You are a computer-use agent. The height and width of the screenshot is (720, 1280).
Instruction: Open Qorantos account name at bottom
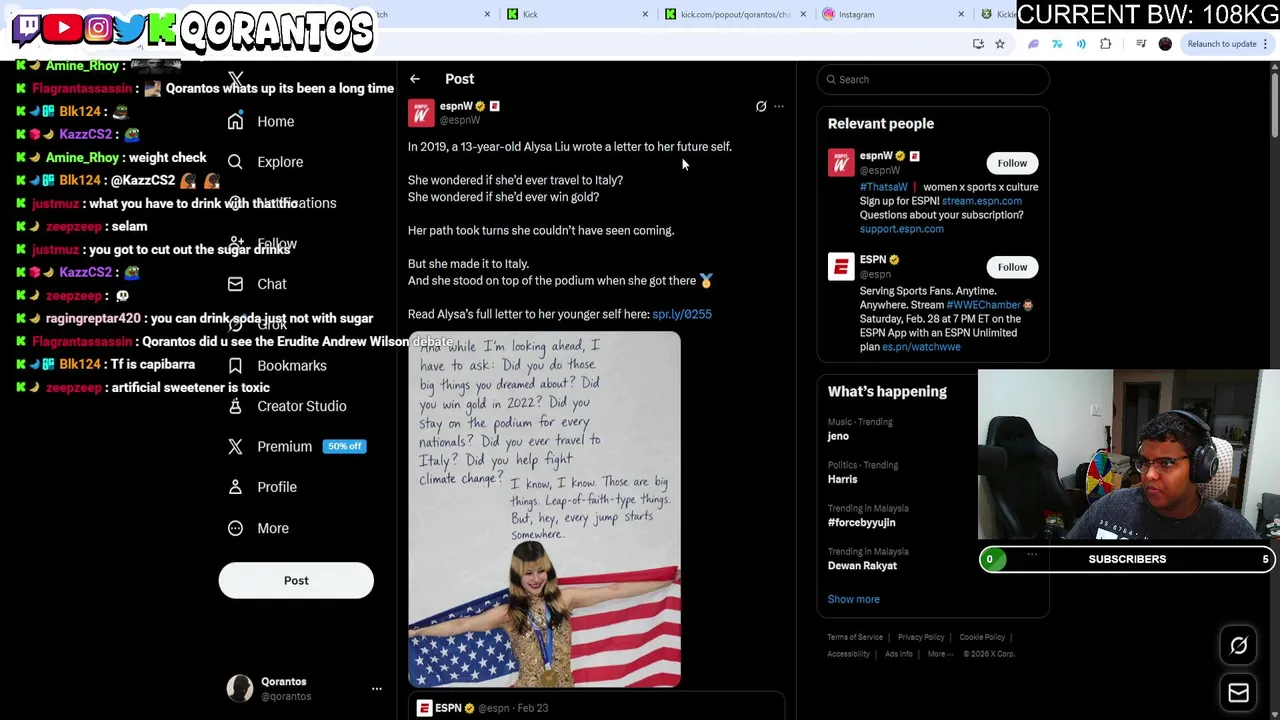click(x=284, y=682)
